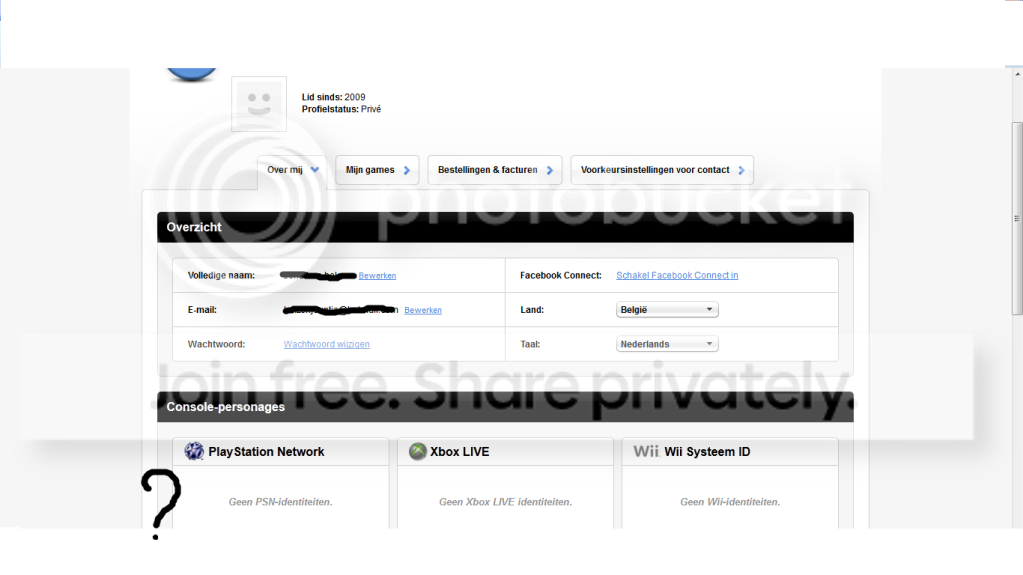Click Bewerken next to E-mail
The height and width of the screenshot is (575, 1023).
[423, 311]
